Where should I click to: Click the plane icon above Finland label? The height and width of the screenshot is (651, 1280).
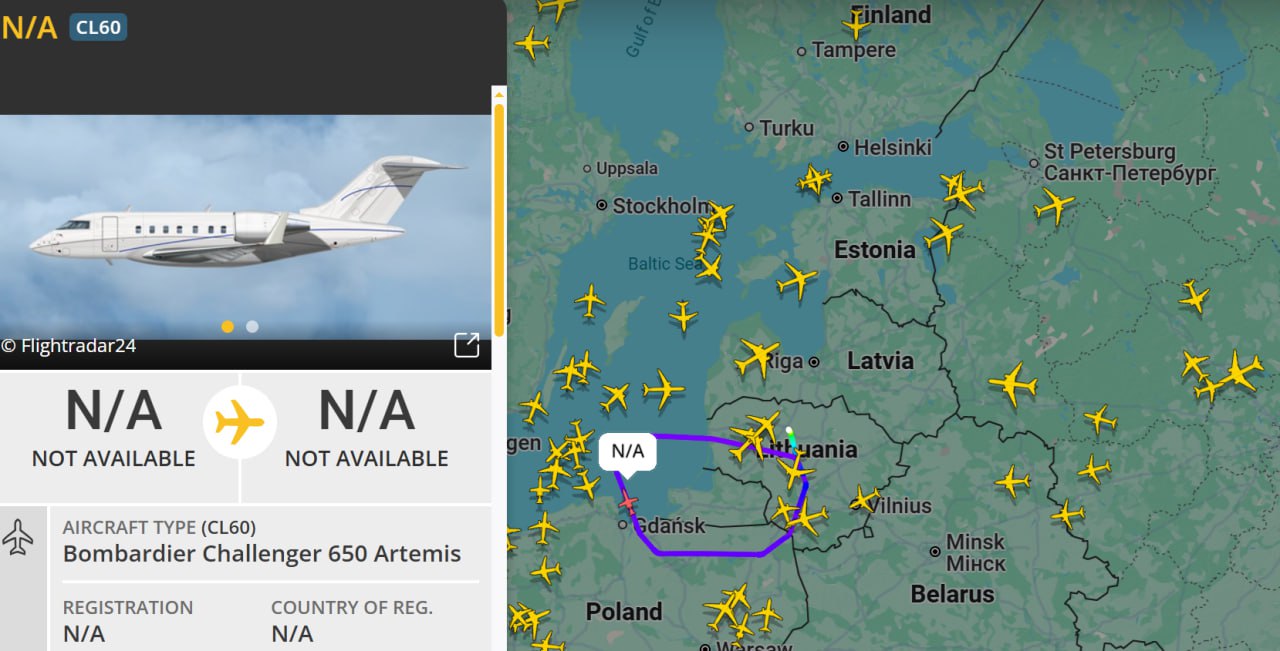click(x=857, y=21)
